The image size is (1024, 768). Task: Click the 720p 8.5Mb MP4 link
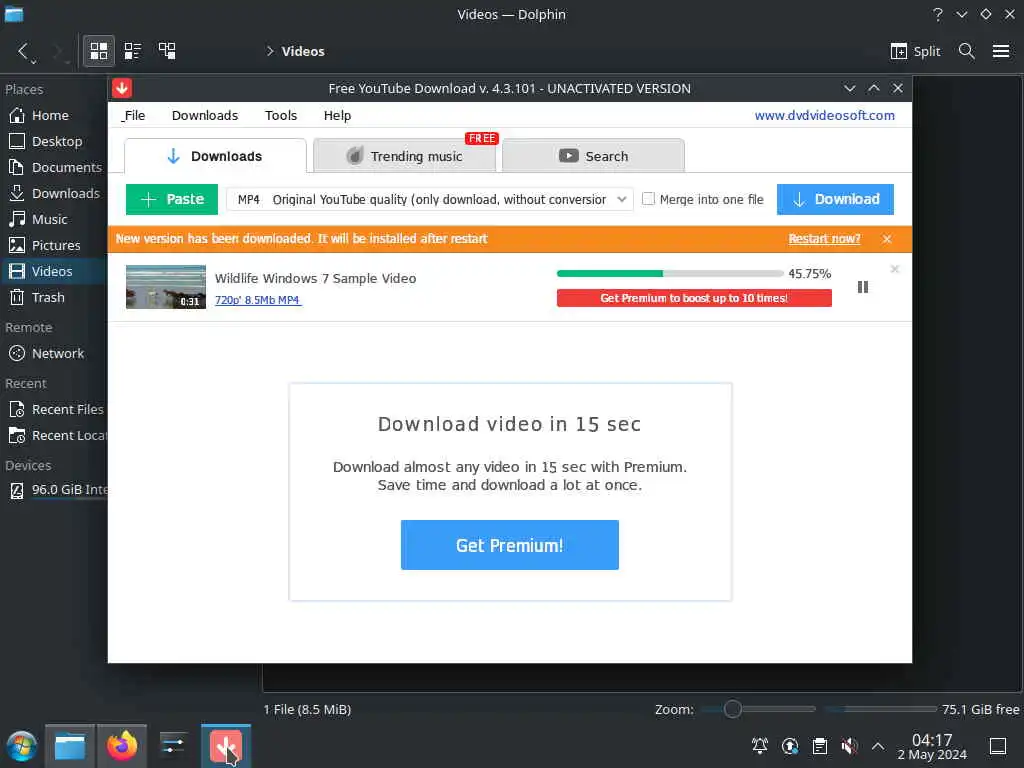point(257,300)
